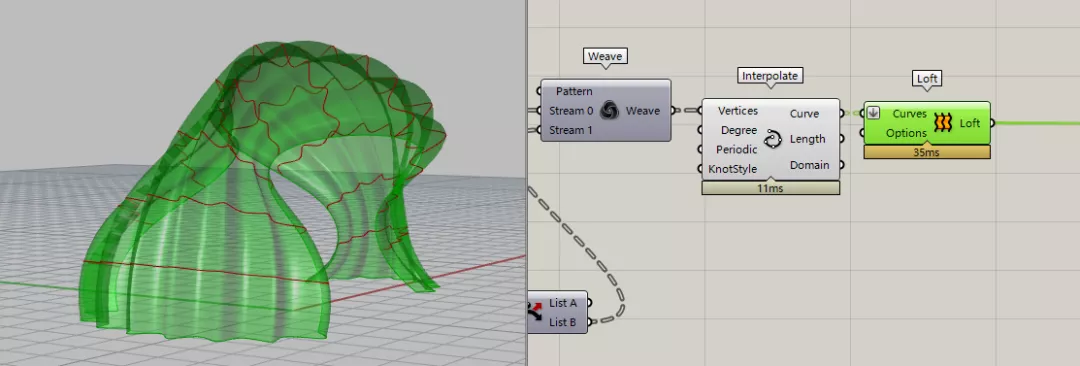Click the Loft output parameter
Viewport: 1080px width, 366px height.
pos(970,123)
